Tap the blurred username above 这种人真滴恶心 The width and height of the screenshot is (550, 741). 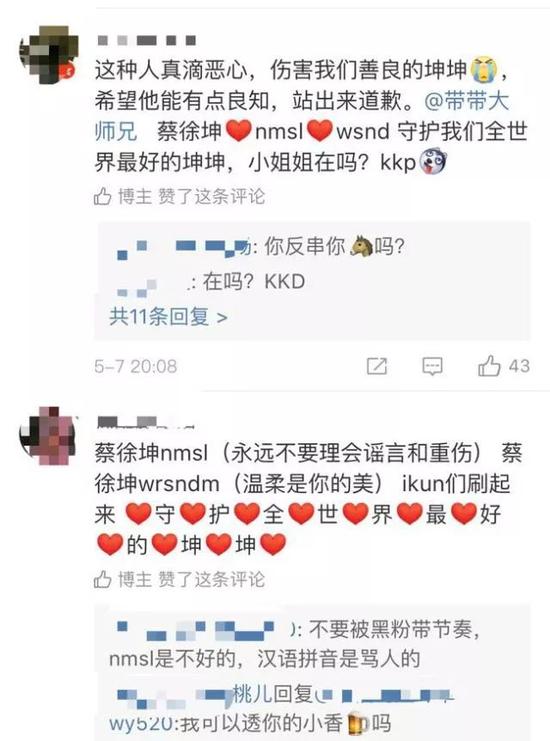[x=146, y=41]
